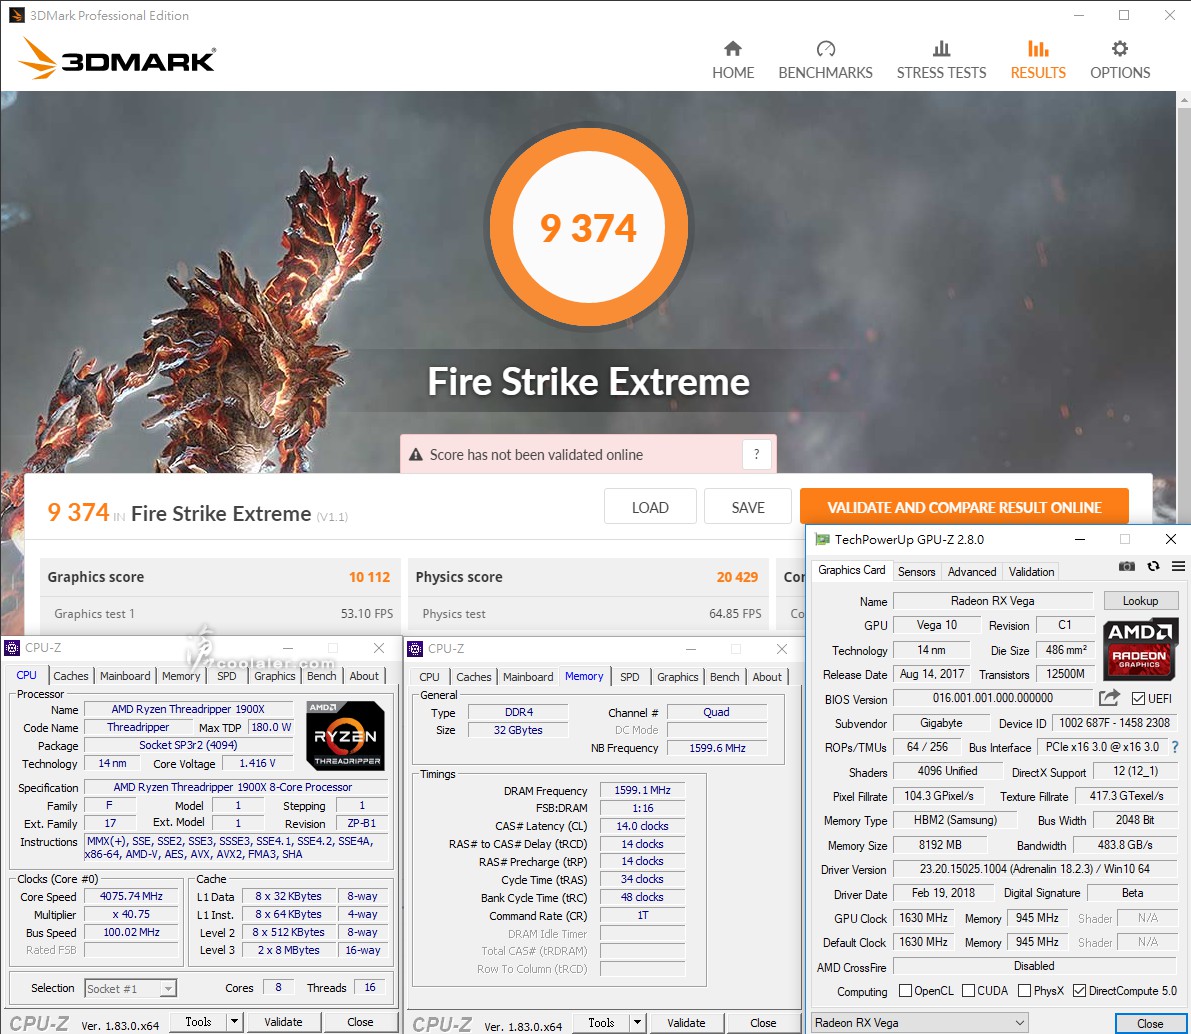The height and width of the screenshot is (1034, 1191).
Task: Click the Graphics score value 10 112
Action: [x=369, y=577]
